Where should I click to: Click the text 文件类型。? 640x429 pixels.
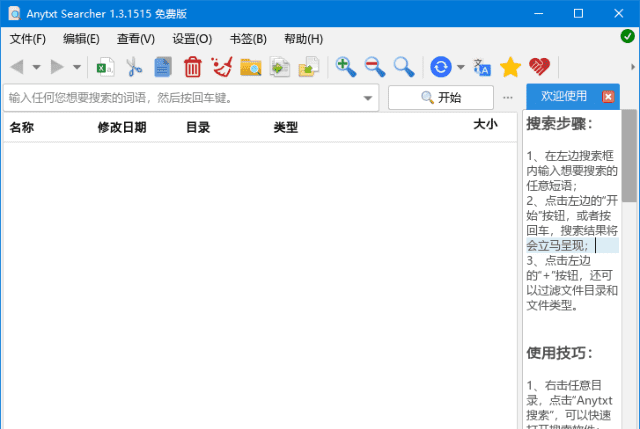tap(552, 305)
